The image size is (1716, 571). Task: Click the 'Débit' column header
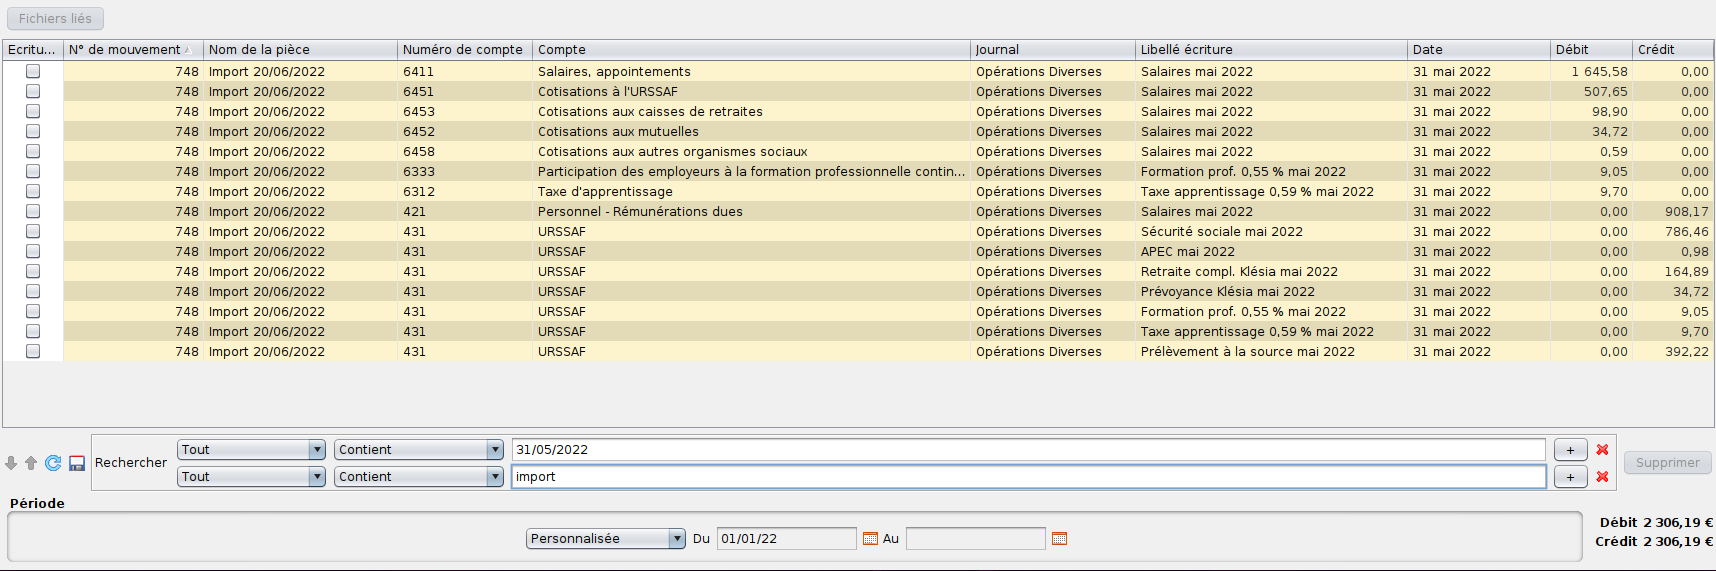tap(1588, 50)
